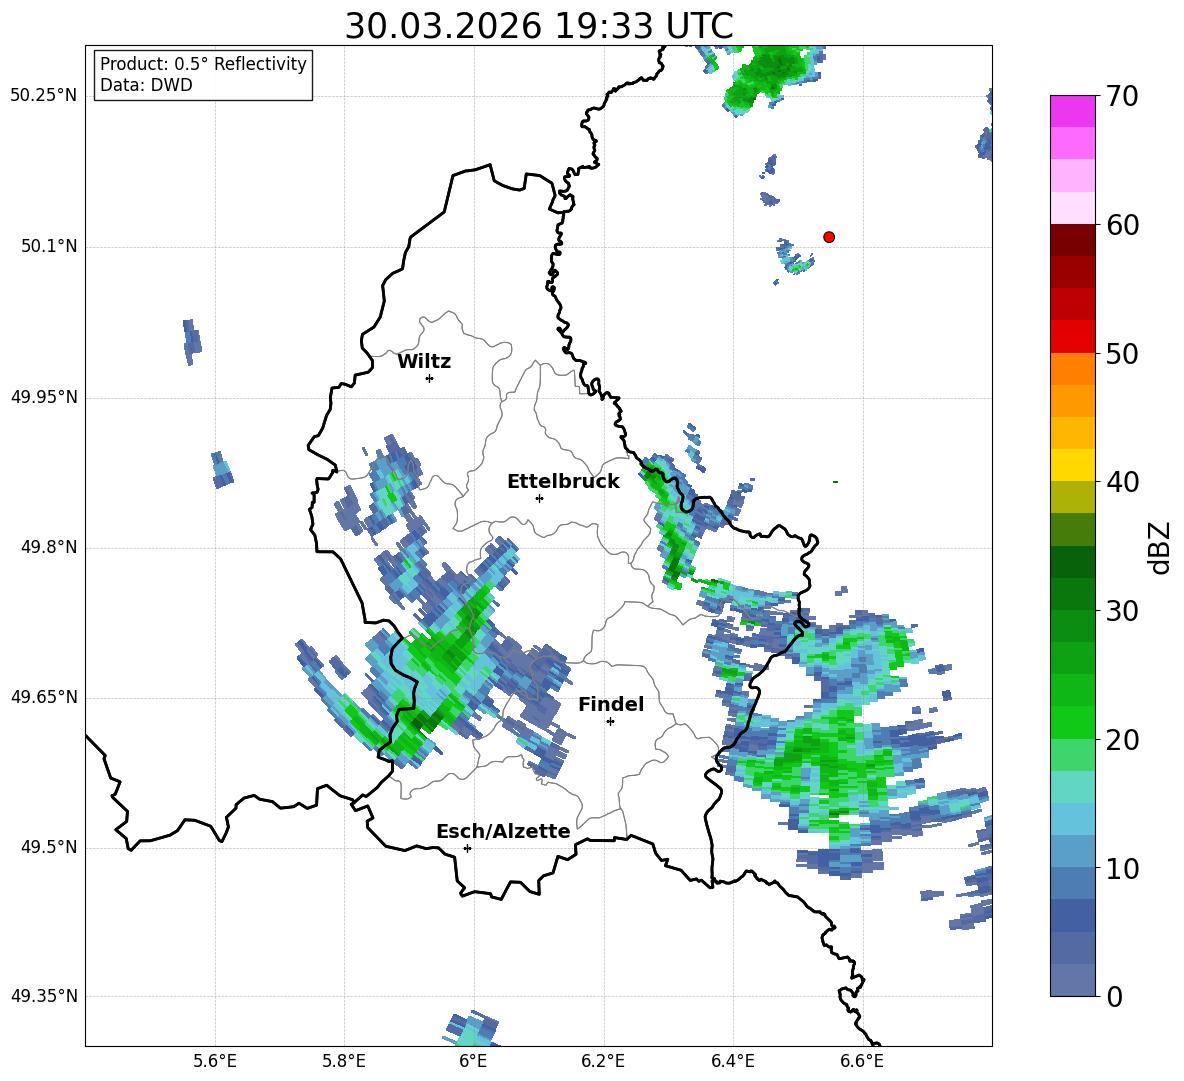Click the 49.35°N latitude label
Viewport: 1184px width, 1081px height.
(x=43, y=996)
